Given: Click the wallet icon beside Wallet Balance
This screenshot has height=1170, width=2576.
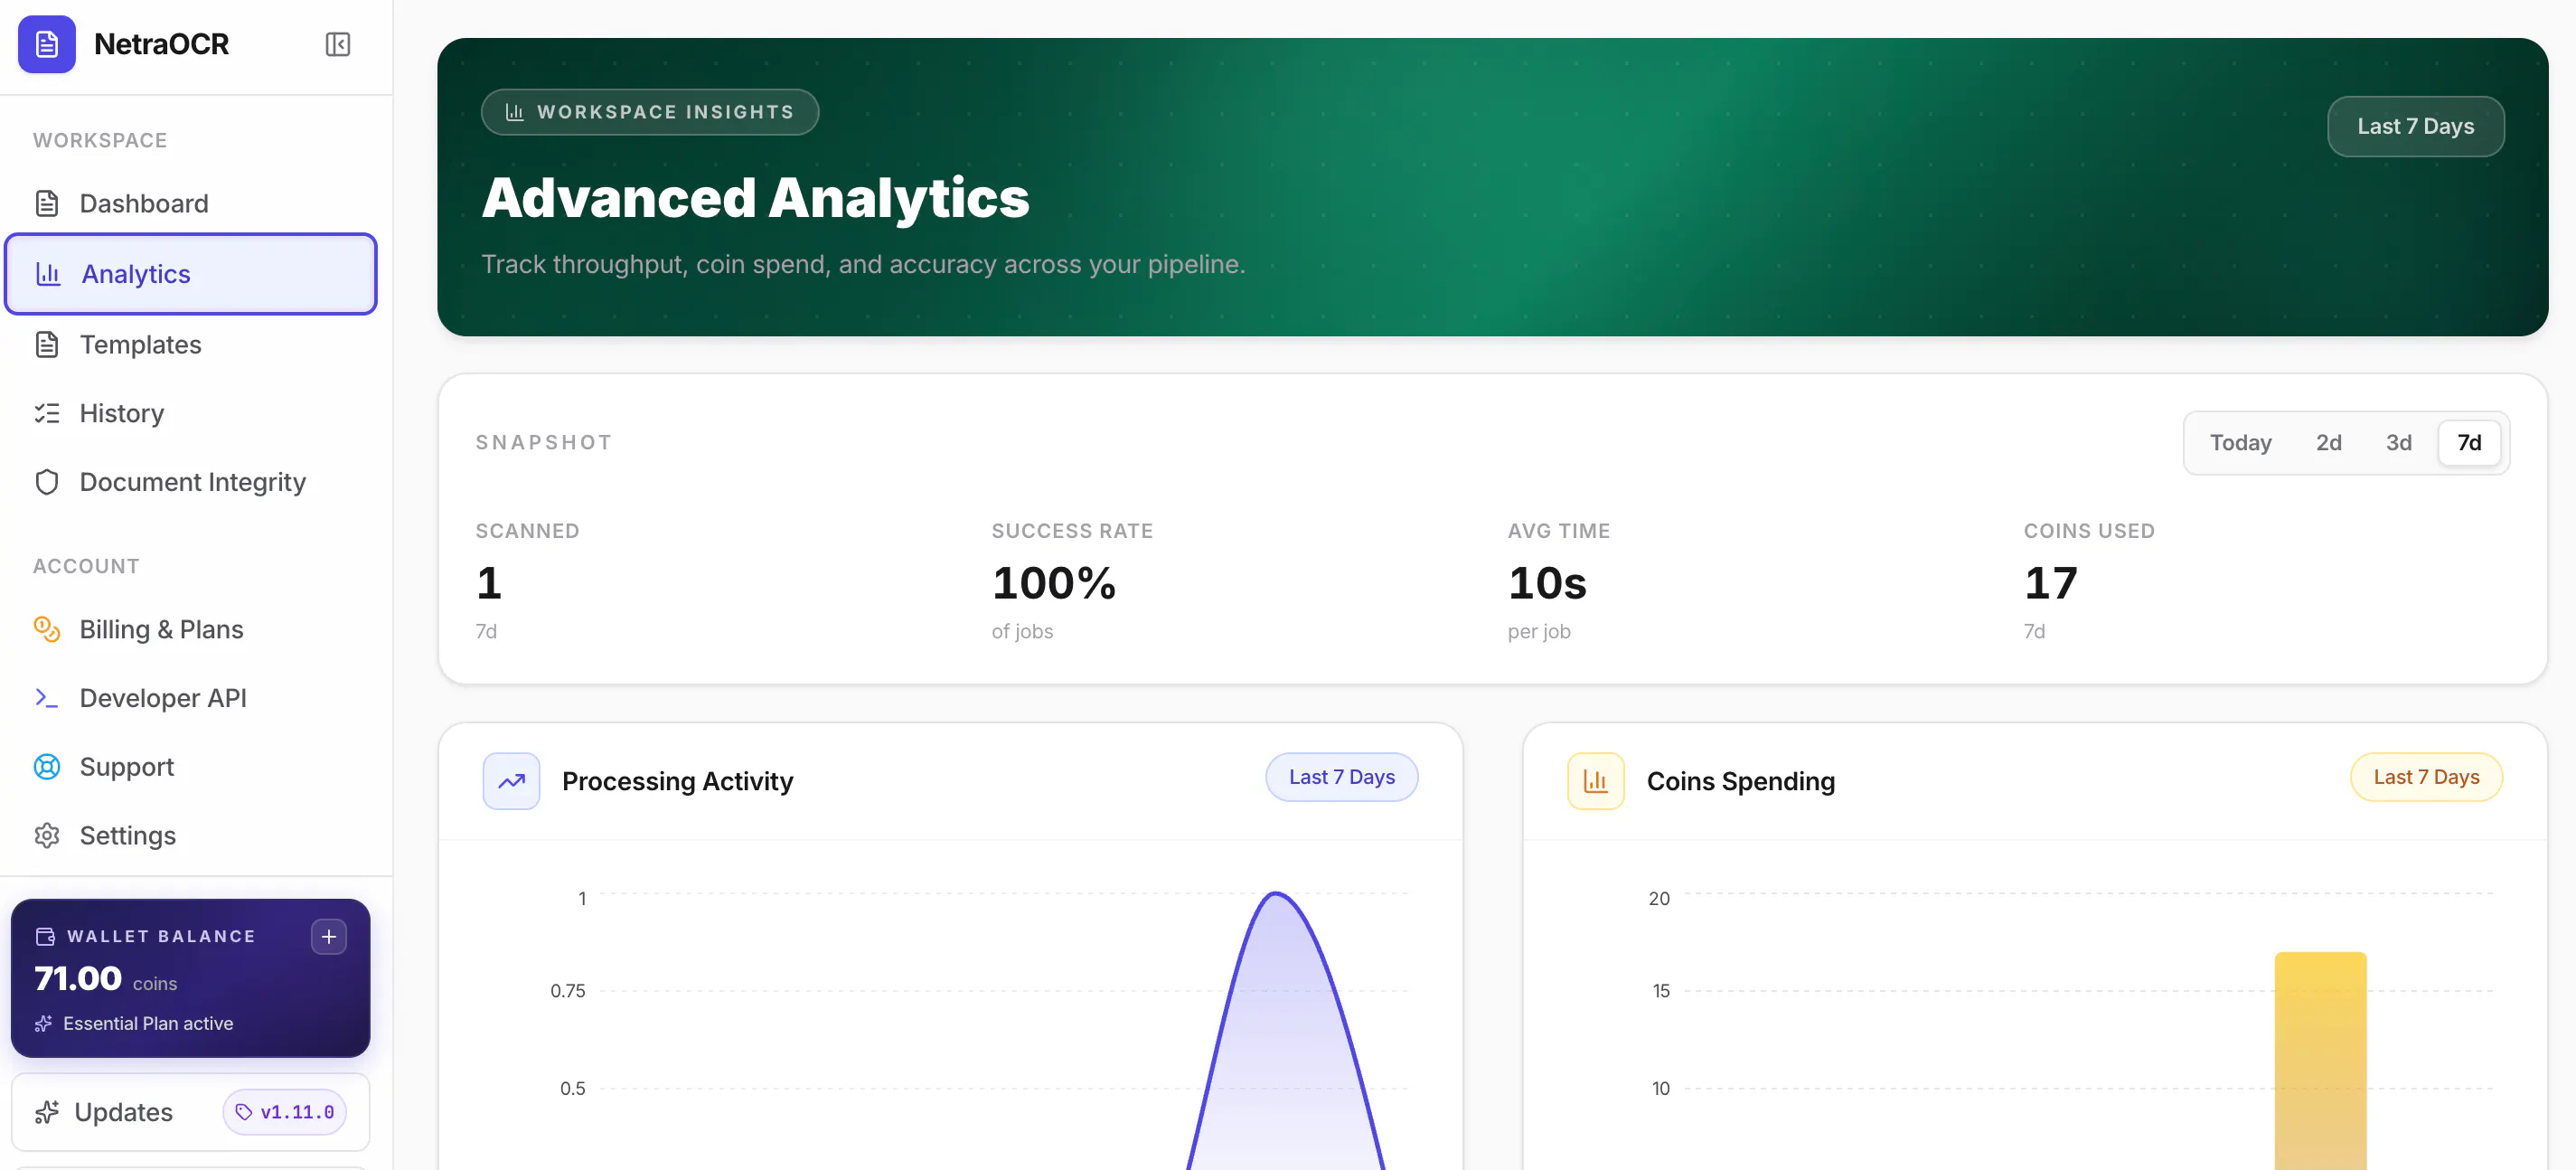Looking at the screenshot, I should click(x=45, y=936).
